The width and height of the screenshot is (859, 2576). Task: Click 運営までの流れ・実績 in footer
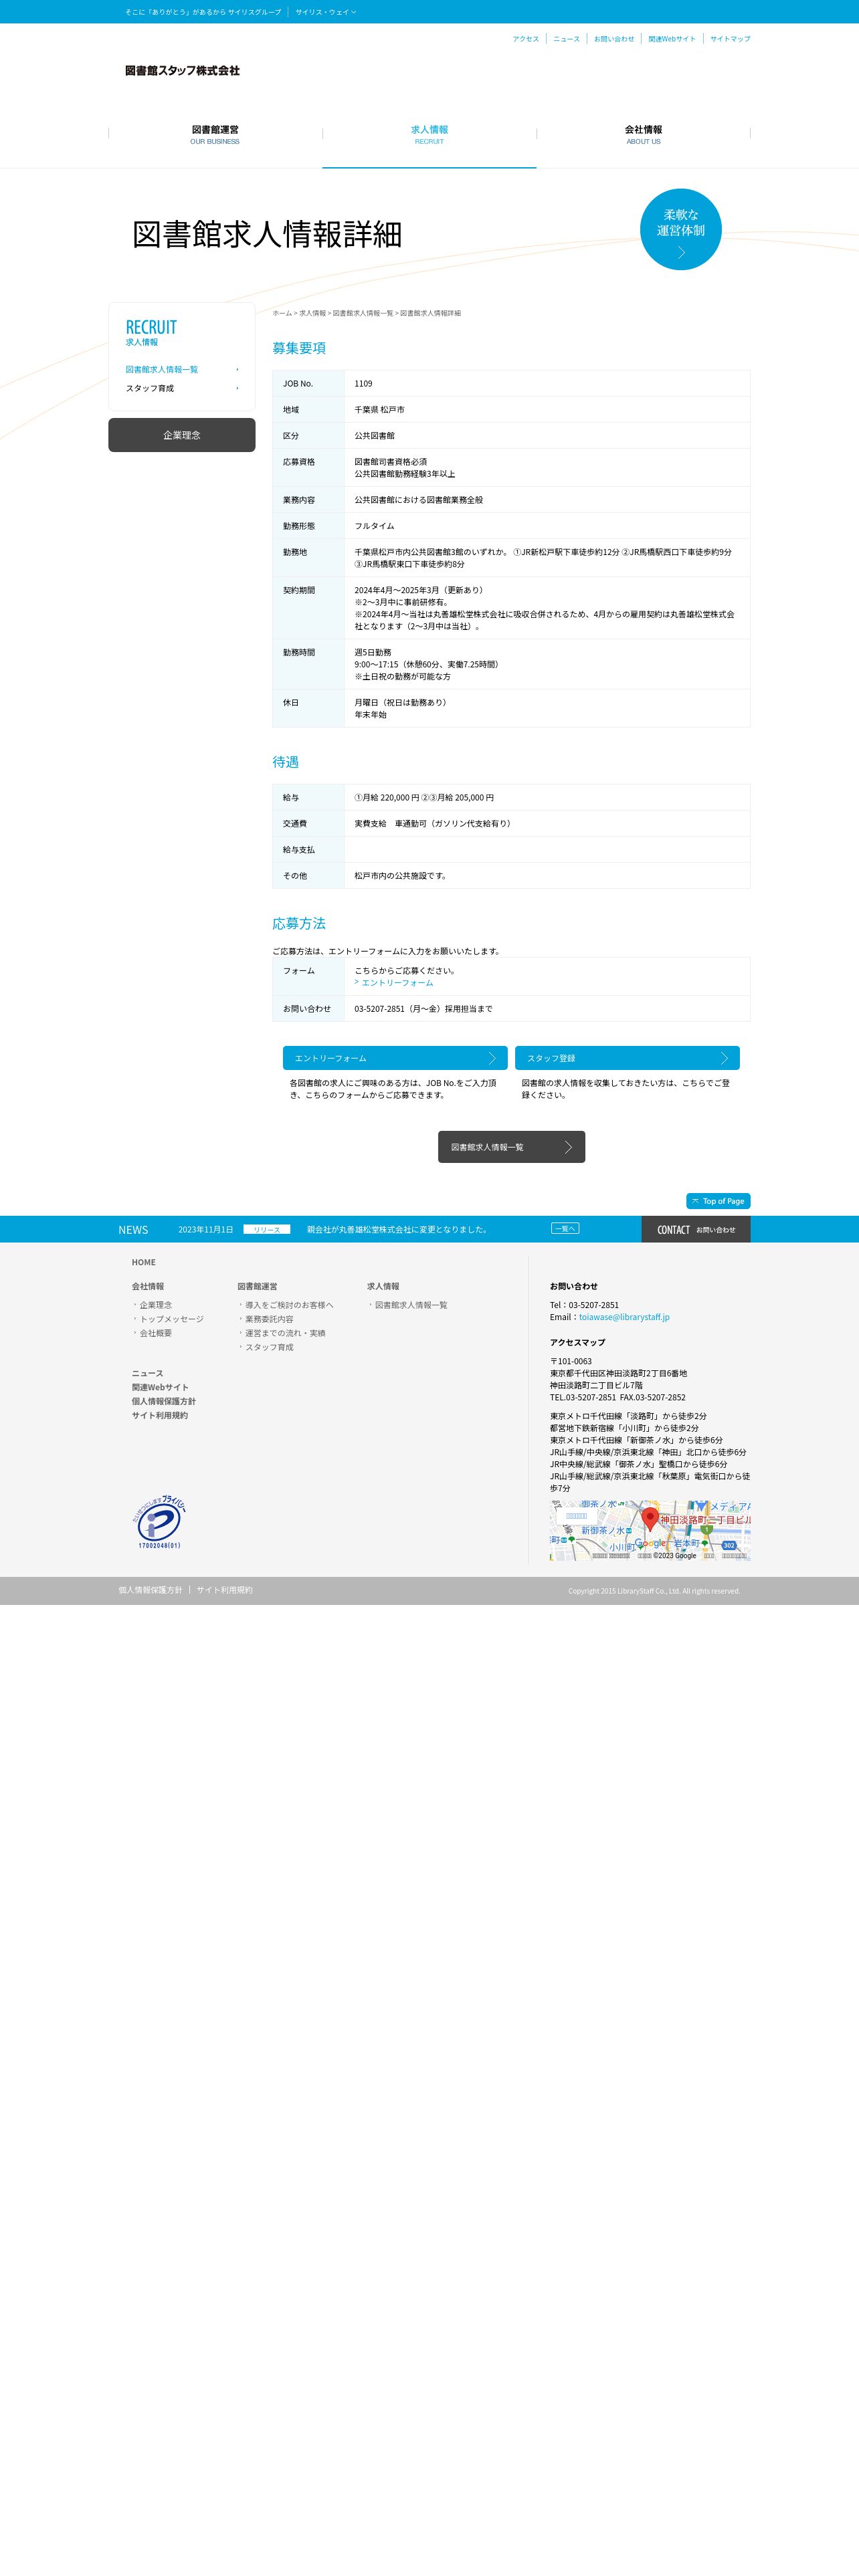[285, 1333]
